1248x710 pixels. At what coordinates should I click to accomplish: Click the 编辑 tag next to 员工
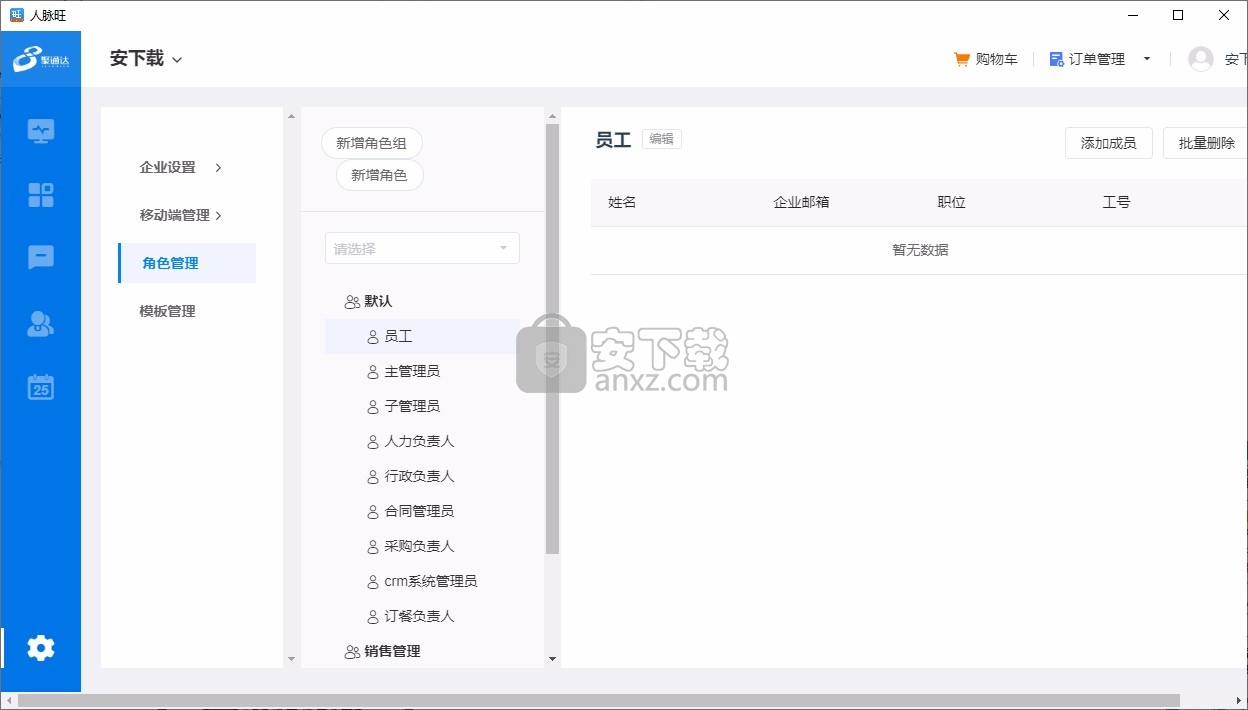pyautogui.click(x=661, y=139)
